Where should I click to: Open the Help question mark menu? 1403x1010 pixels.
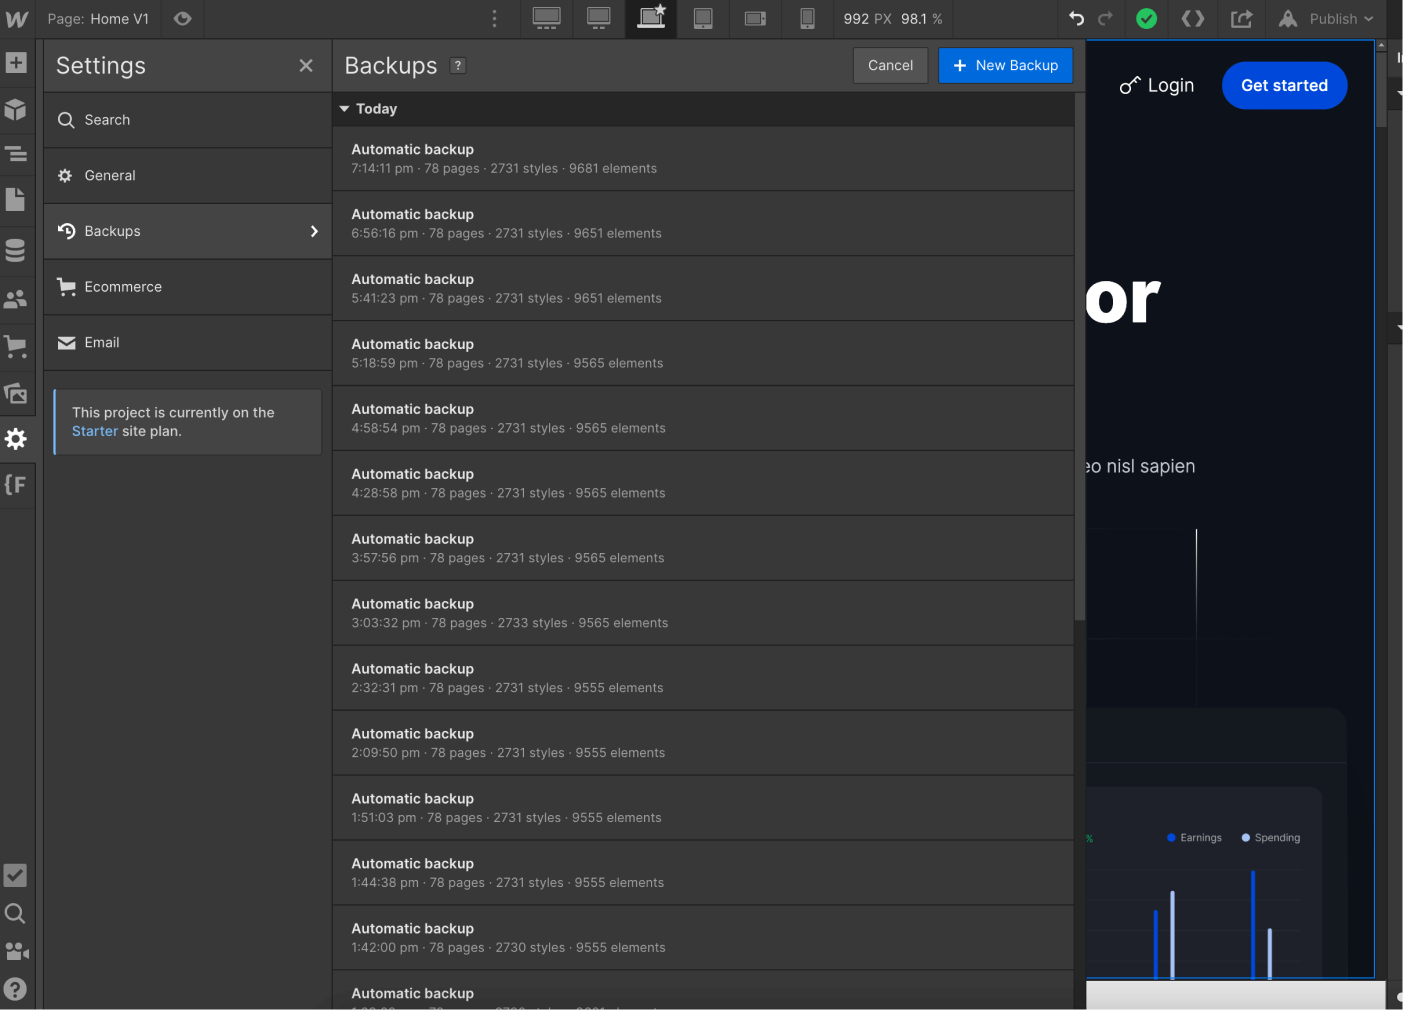pos(16,989)
